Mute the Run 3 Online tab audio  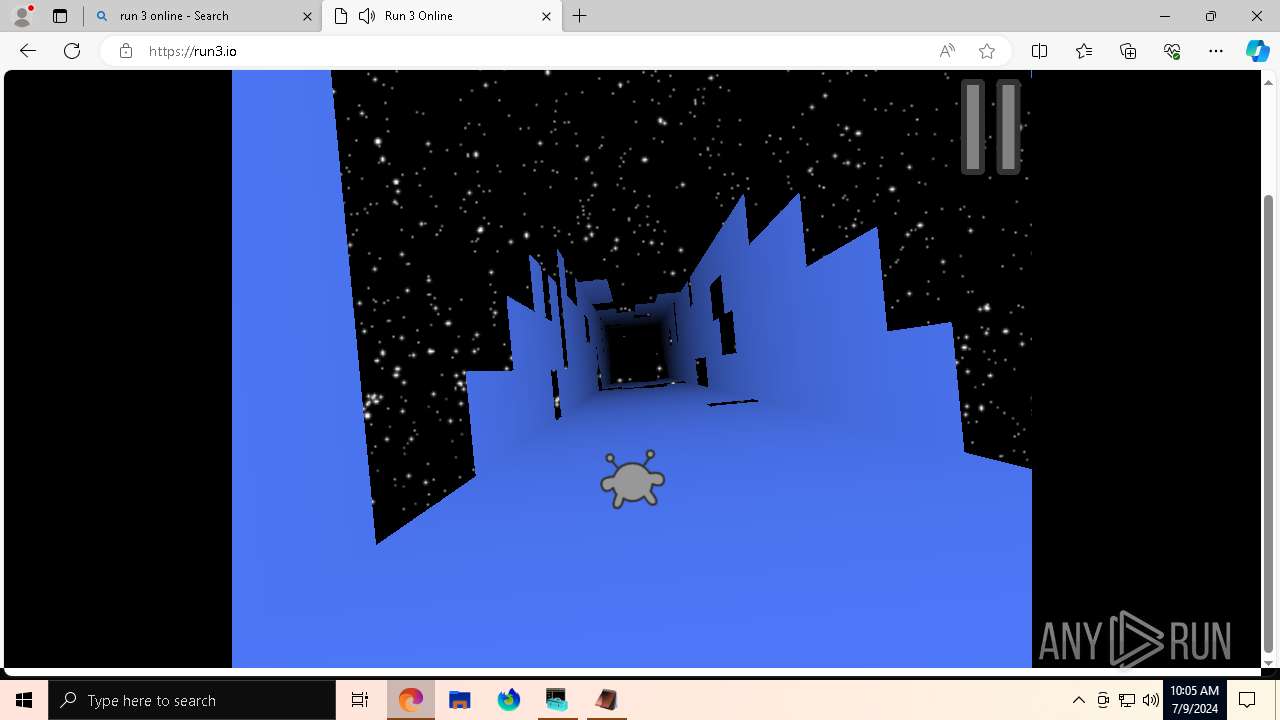pyautogui.click(x=367, y=16)
